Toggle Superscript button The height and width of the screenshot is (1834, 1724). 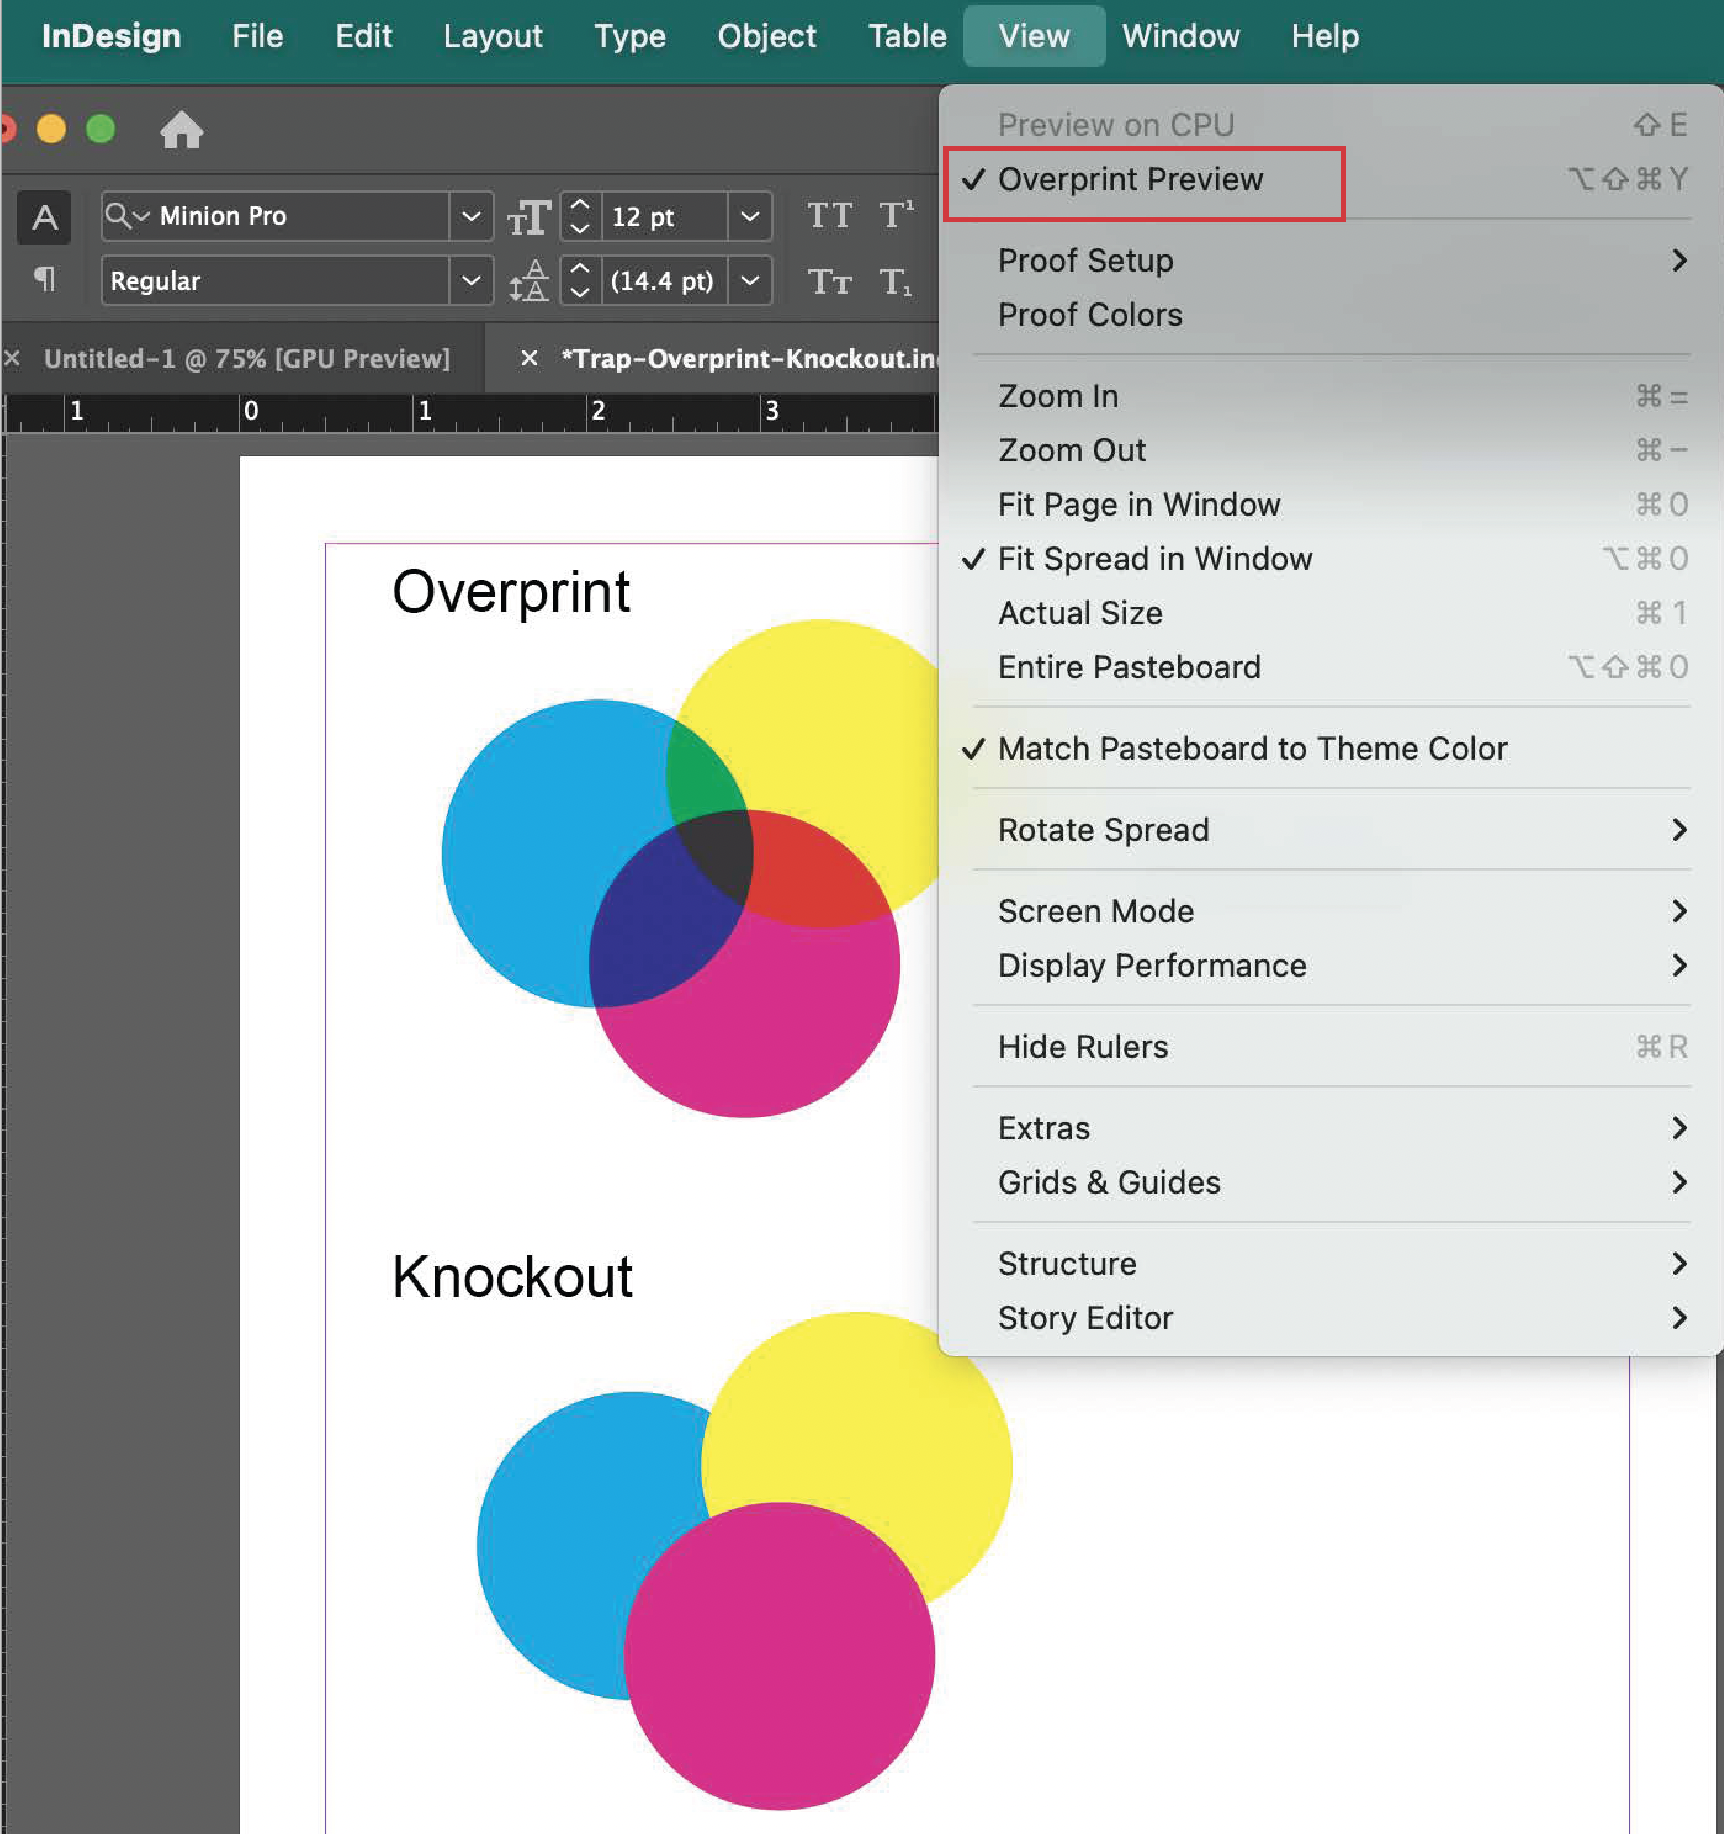click(x=896, y=215)
